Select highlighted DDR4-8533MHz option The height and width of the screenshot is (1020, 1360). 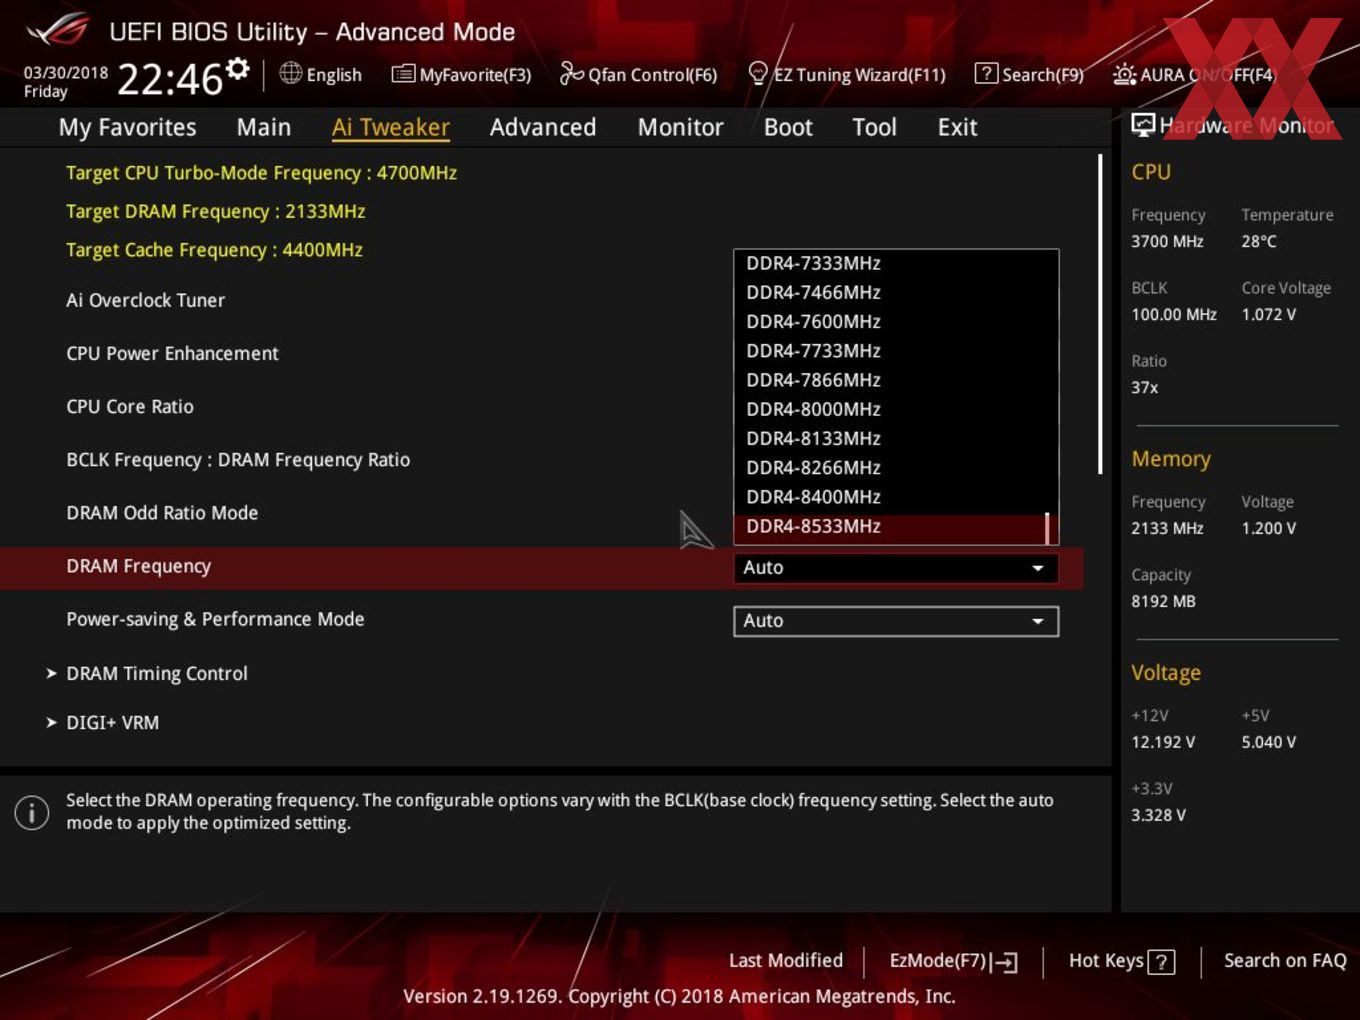(x=889, y=527)
